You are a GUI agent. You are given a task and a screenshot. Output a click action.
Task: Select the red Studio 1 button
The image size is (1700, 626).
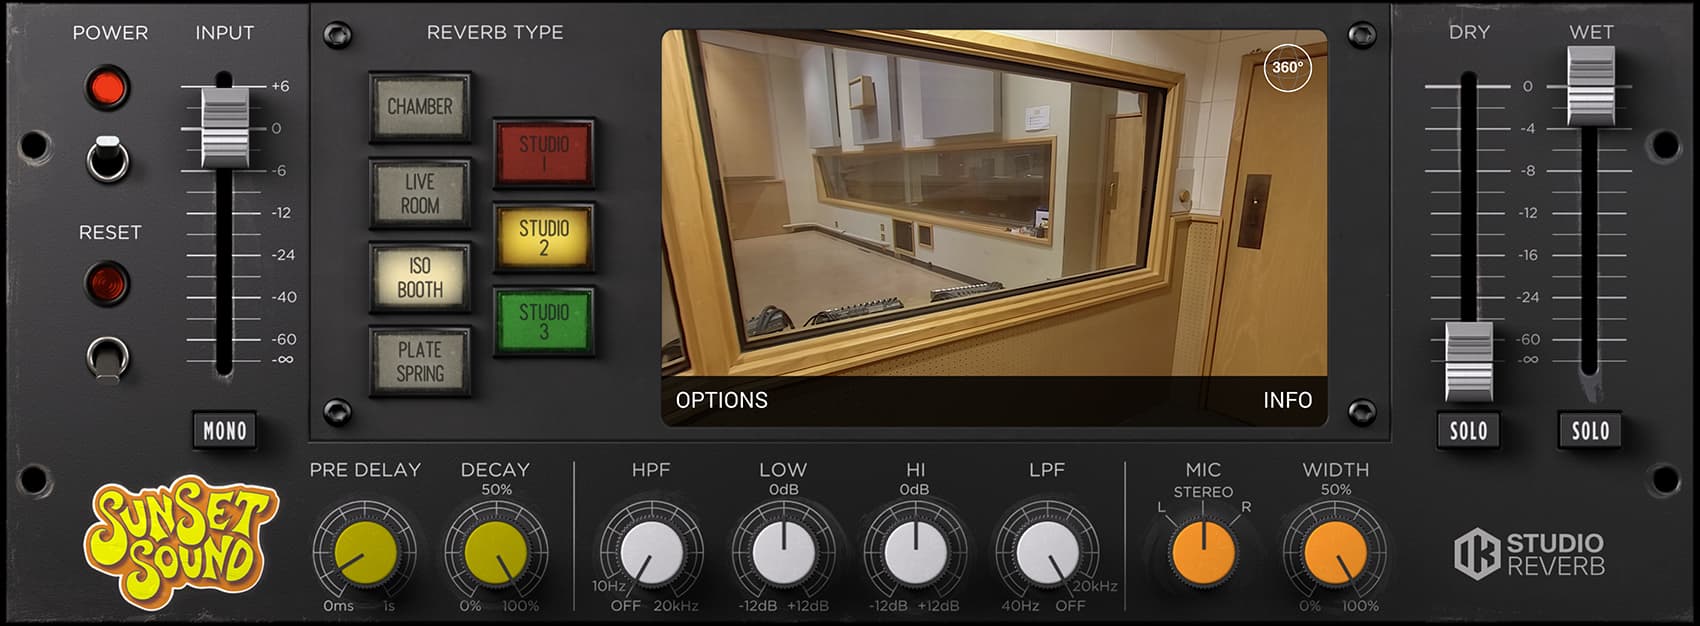click(543, 154)
